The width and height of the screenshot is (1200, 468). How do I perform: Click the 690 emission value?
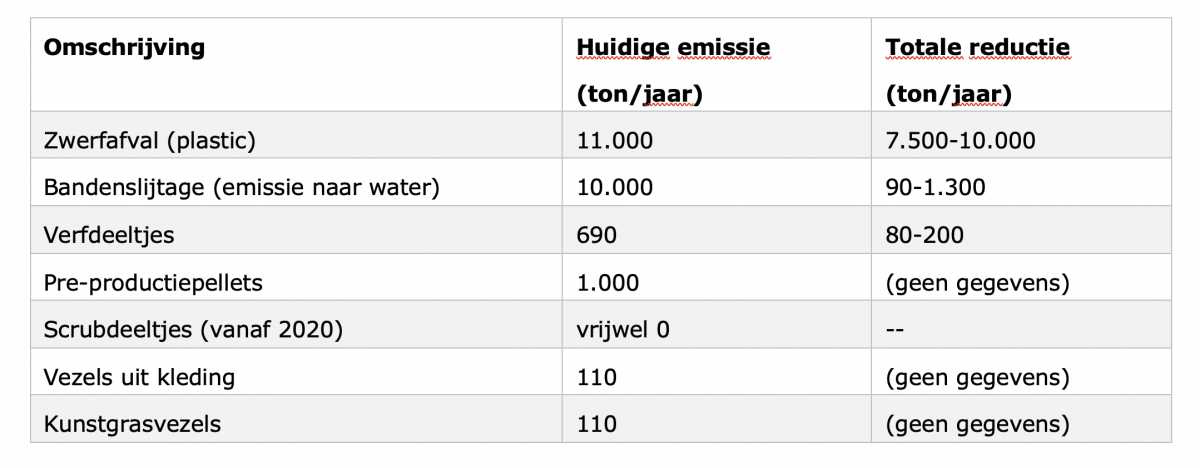coord(597,234)
